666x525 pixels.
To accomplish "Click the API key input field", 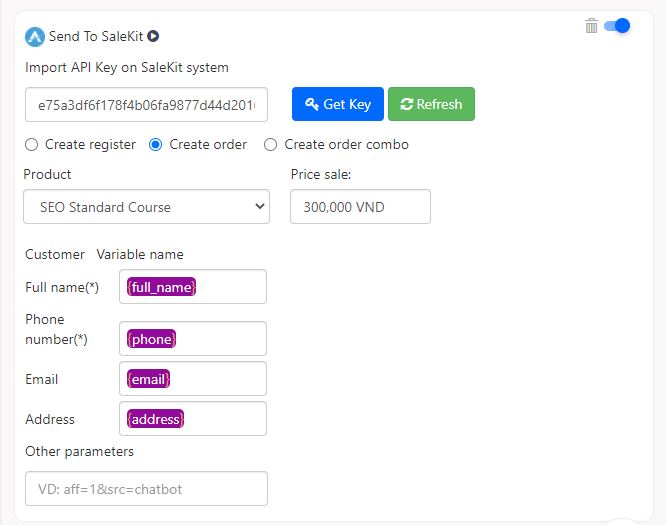I will 147,105.
